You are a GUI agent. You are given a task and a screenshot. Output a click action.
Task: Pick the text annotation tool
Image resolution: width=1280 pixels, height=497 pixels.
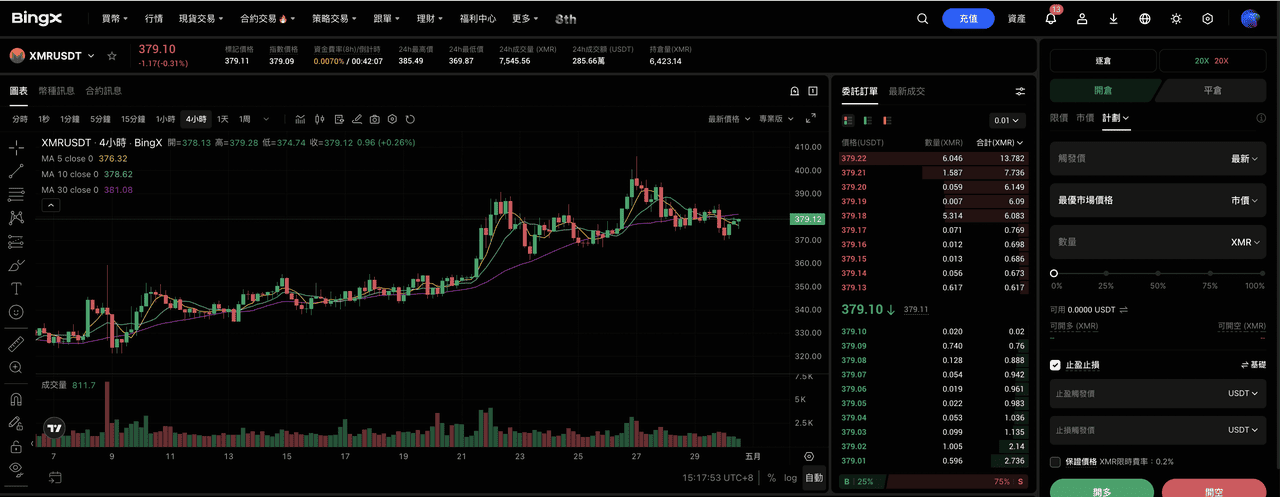16,288
